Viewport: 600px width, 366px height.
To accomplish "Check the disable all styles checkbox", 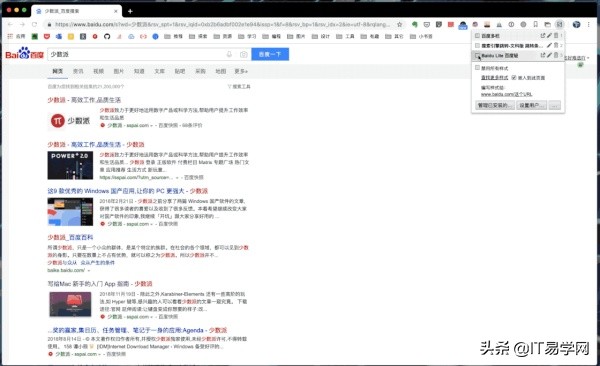I will click(477, 68).
